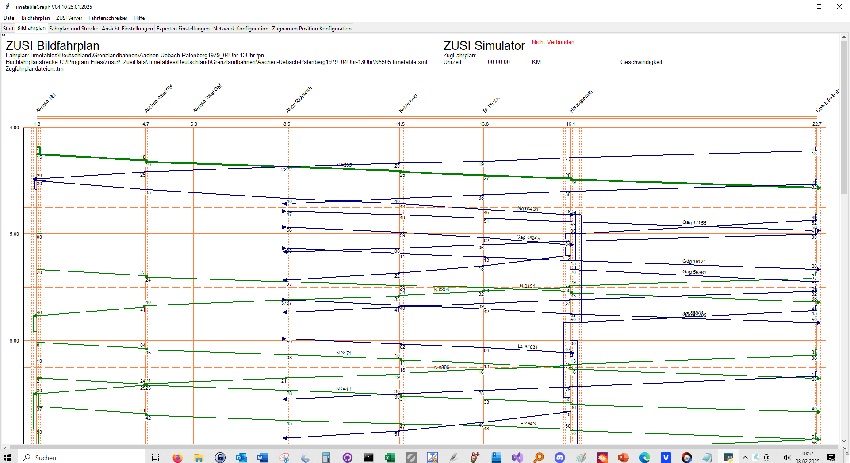Open the Datei menu
This screenshot has height=463, width=850.
click(9, 18)
